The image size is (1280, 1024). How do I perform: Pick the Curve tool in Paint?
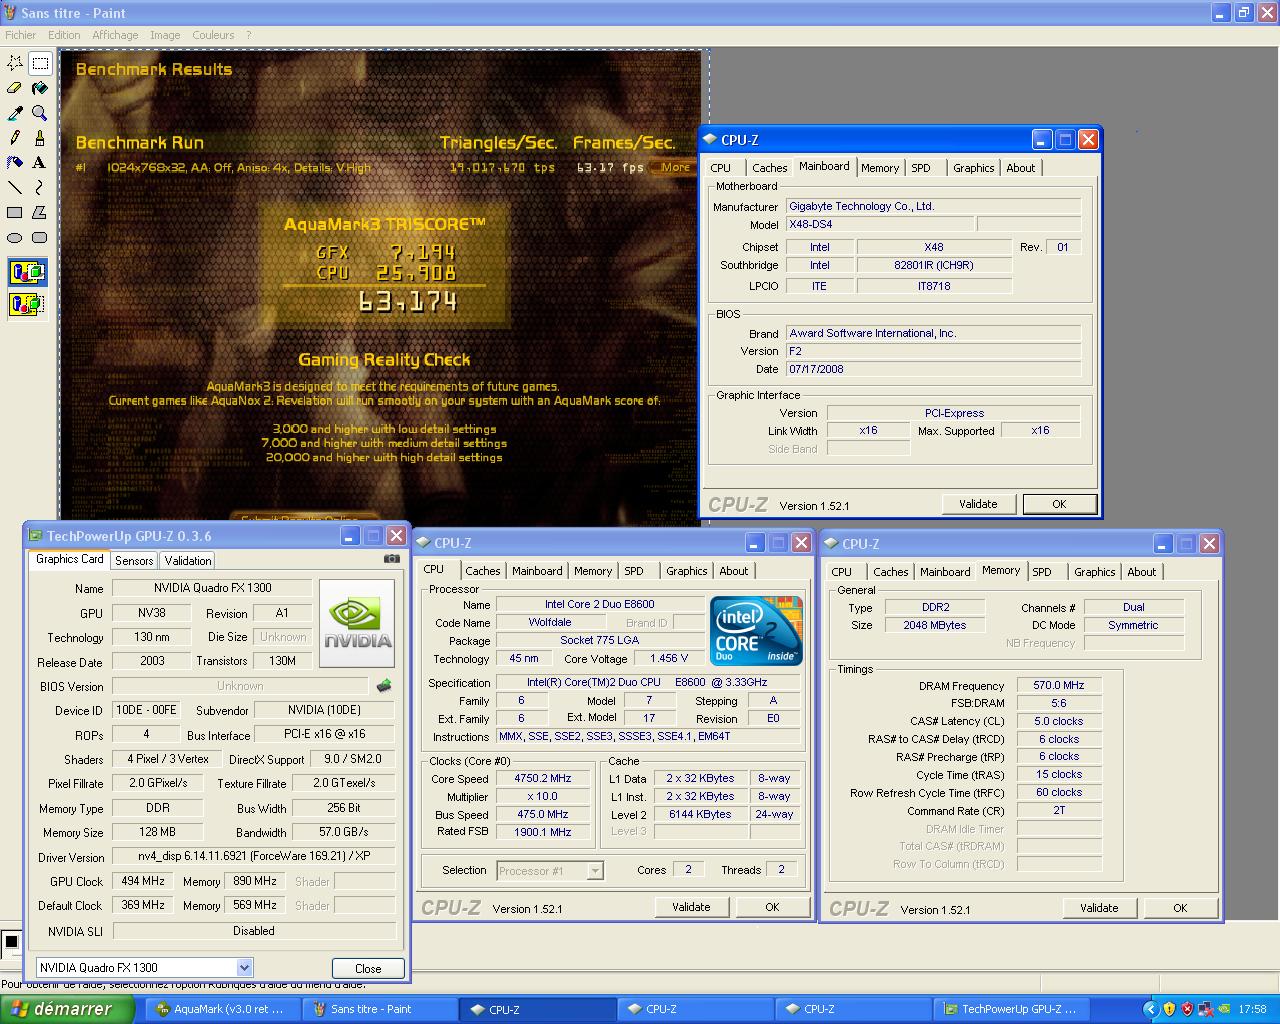coord(40,188)
